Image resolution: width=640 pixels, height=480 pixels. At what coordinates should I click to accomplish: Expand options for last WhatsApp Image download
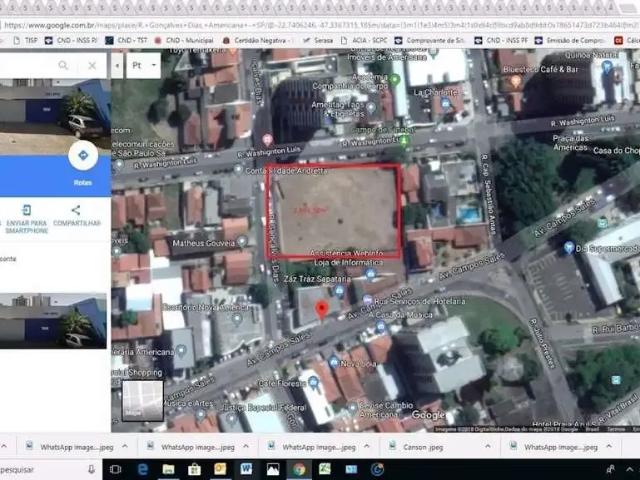pos(609,447)
